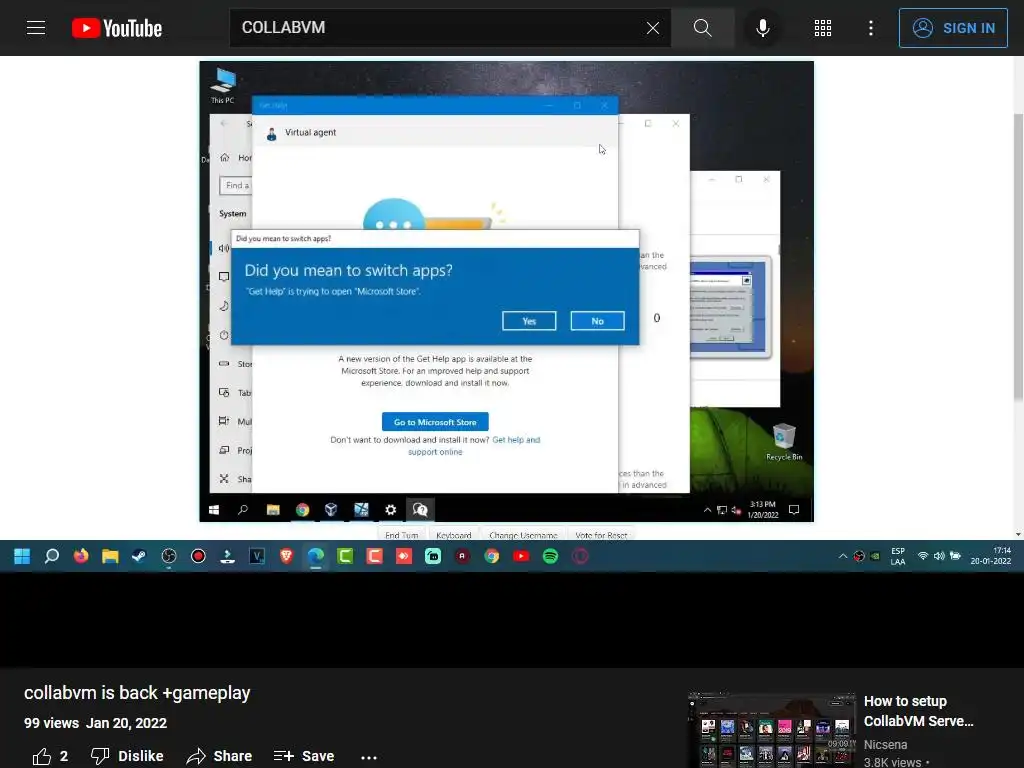
Task: Open Settings gear on the VM taskbar
Action: click(x=391, y=509)
